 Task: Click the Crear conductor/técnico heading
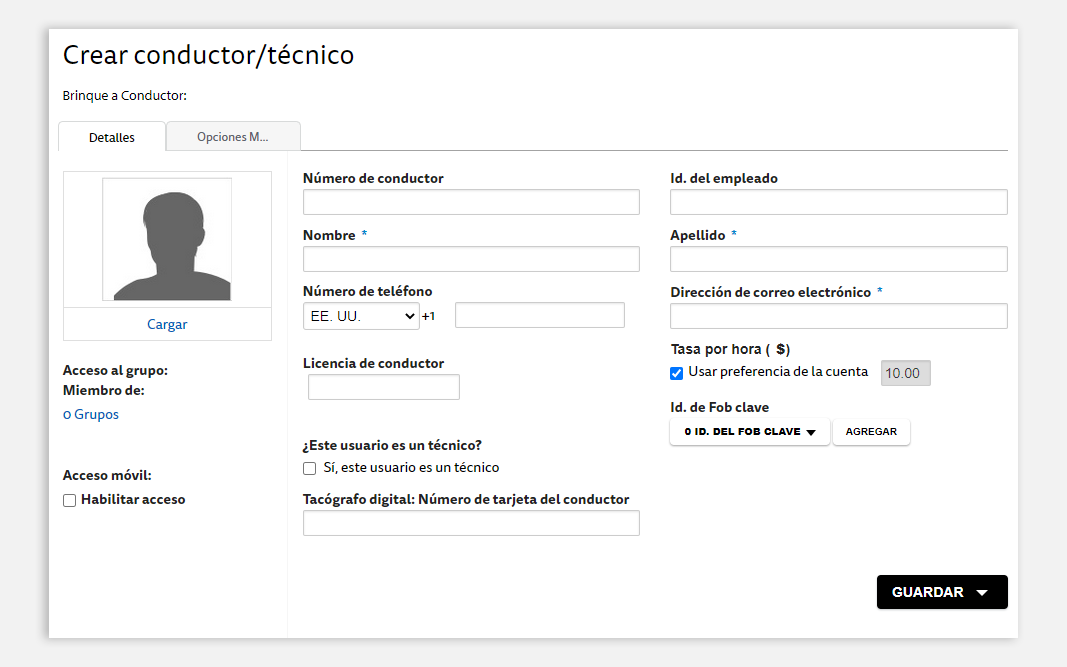pyautogui.click(x=208, y=55)
